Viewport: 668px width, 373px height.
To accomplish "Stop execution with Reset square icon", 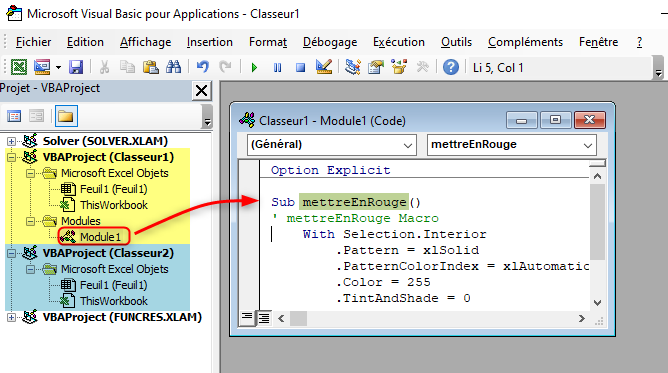I will click(300, 67).
